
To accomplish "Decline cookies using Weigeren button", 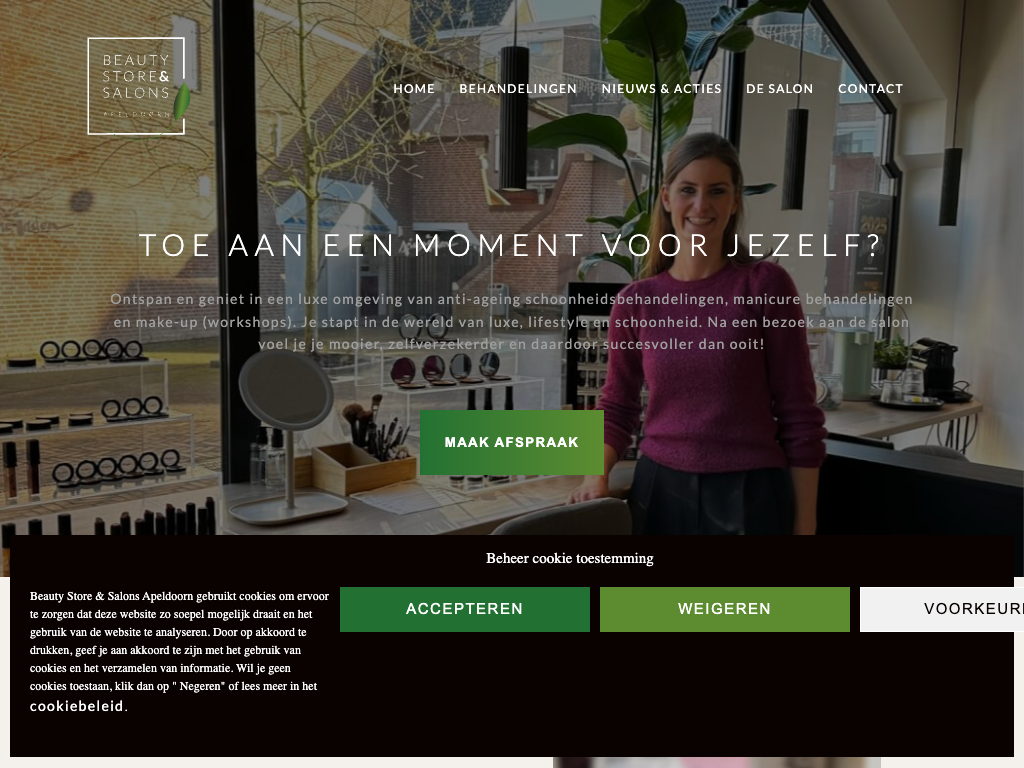I will coord(724,609).
